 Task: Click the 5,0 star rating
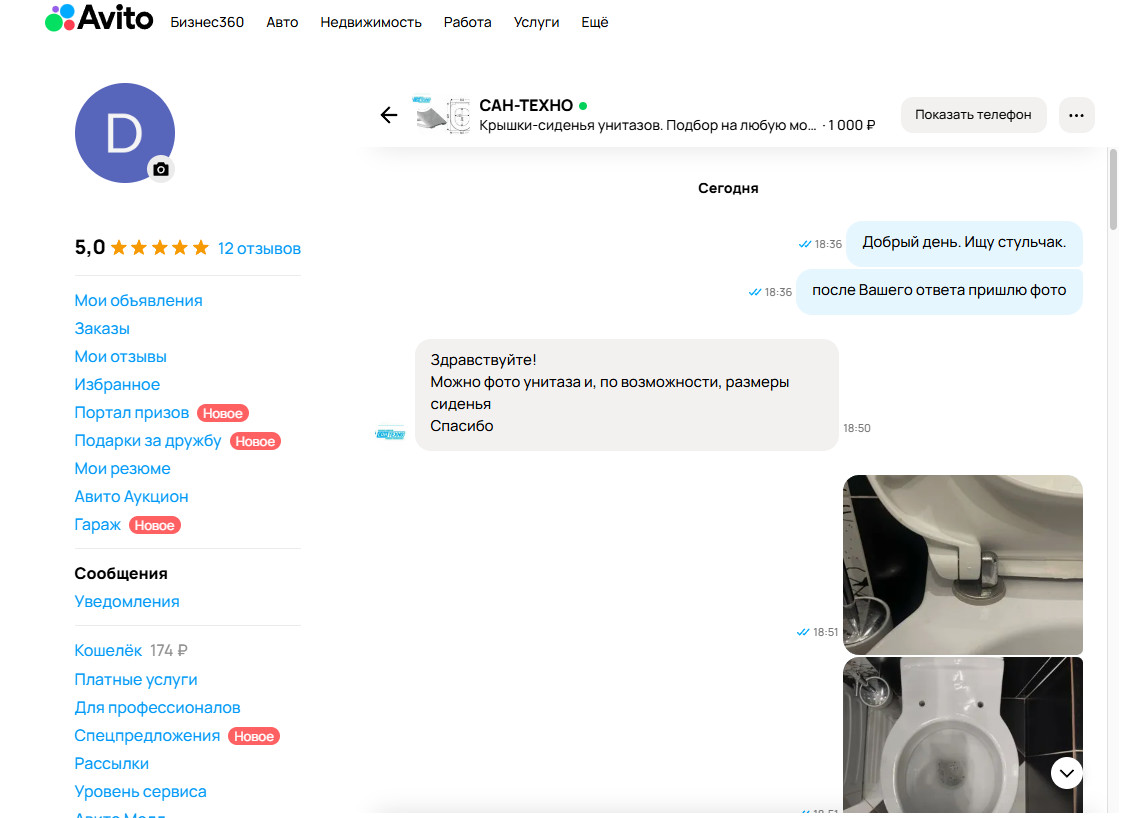coord(142,248)
